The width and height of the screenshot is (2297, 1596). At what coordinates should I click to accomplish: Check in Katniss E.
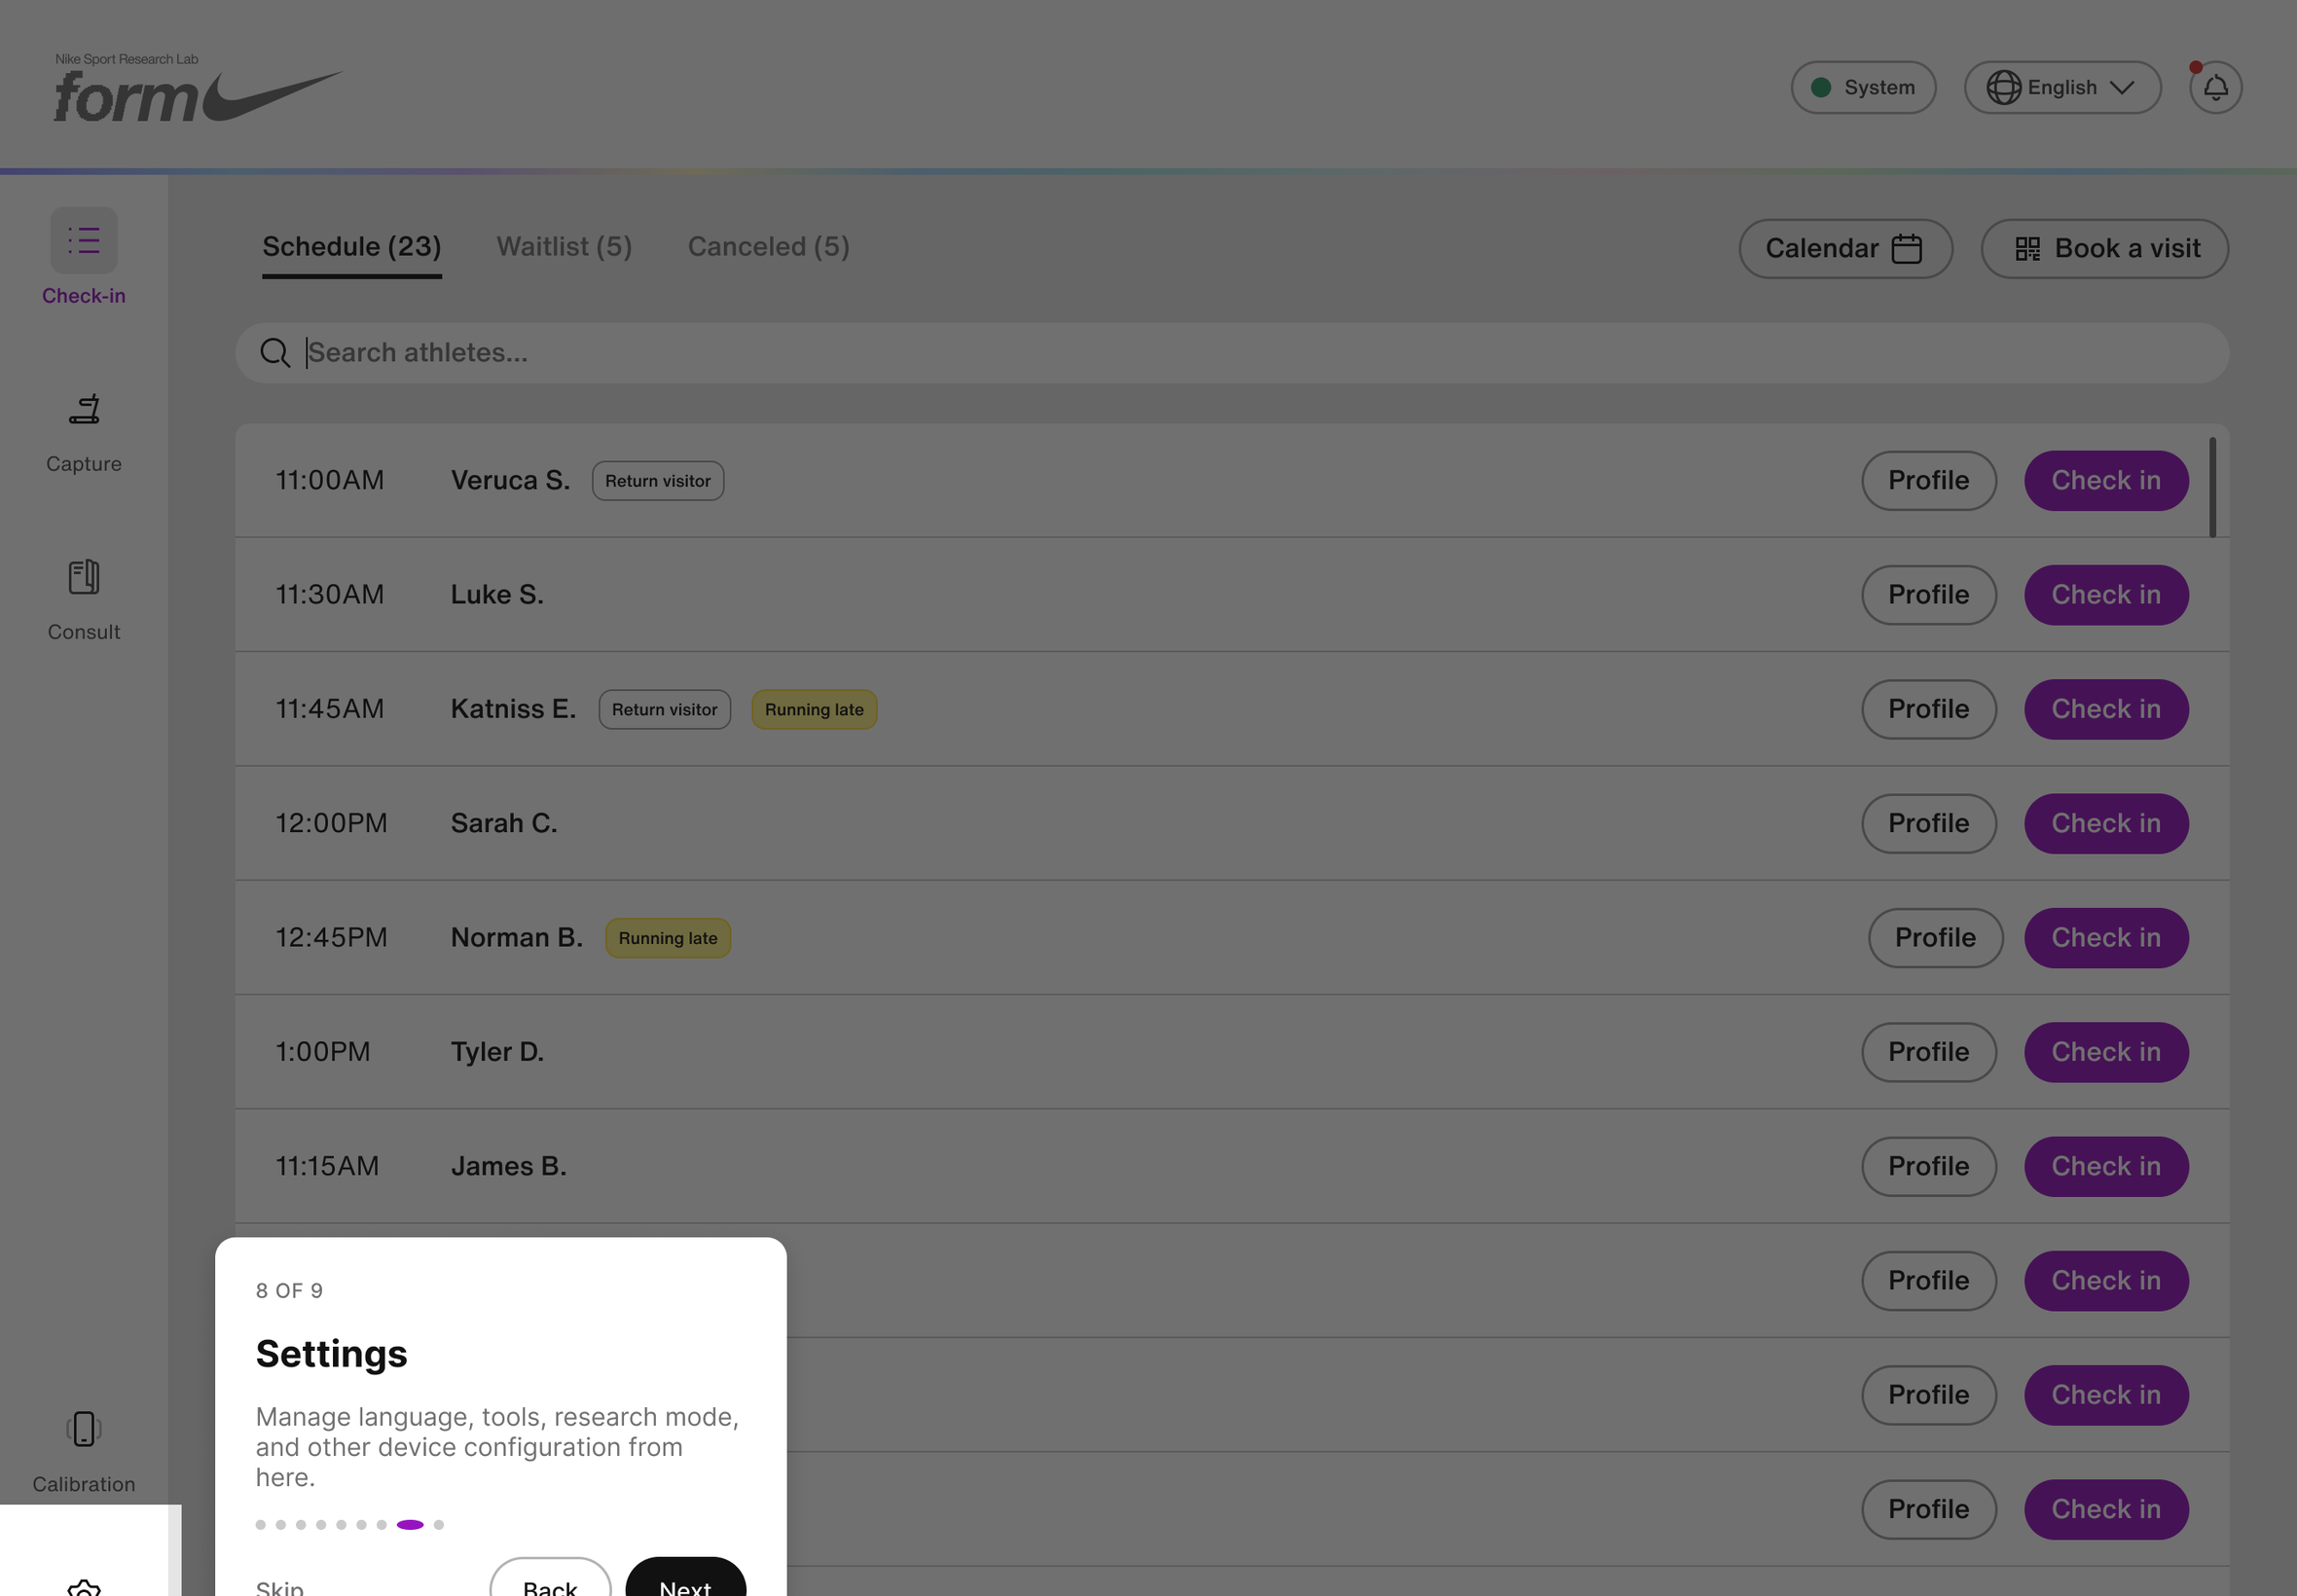pyautogui.click(x=2105, y=709)
